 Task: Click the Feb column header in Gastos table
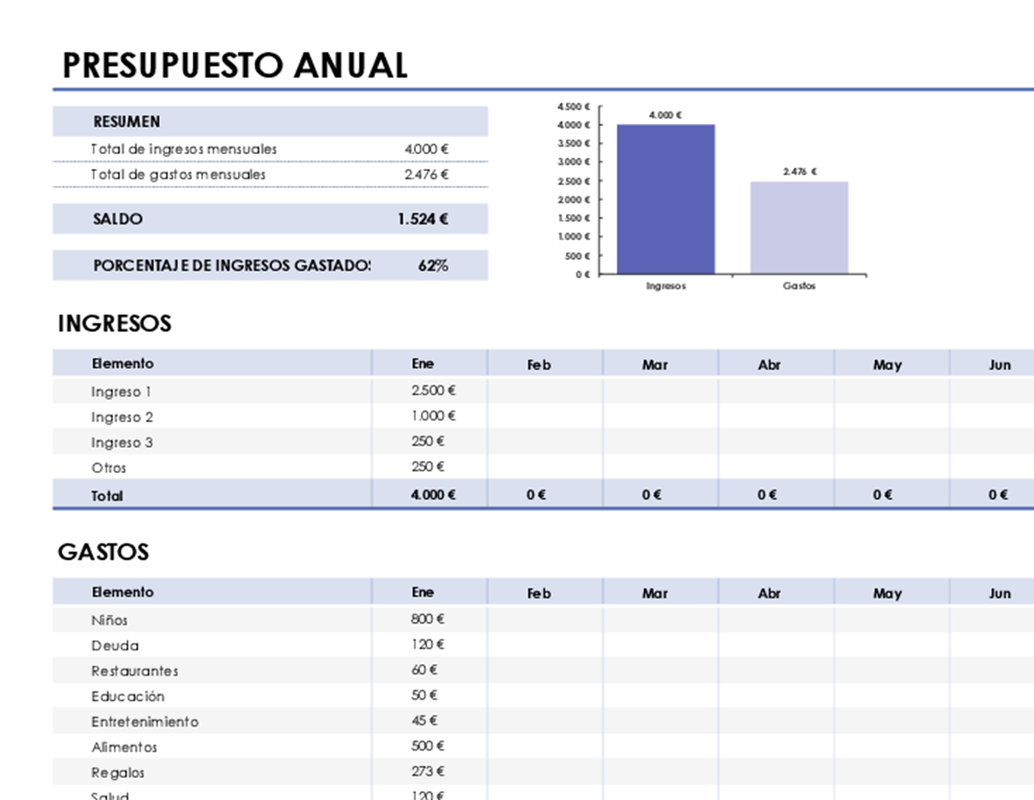[539, 594]
